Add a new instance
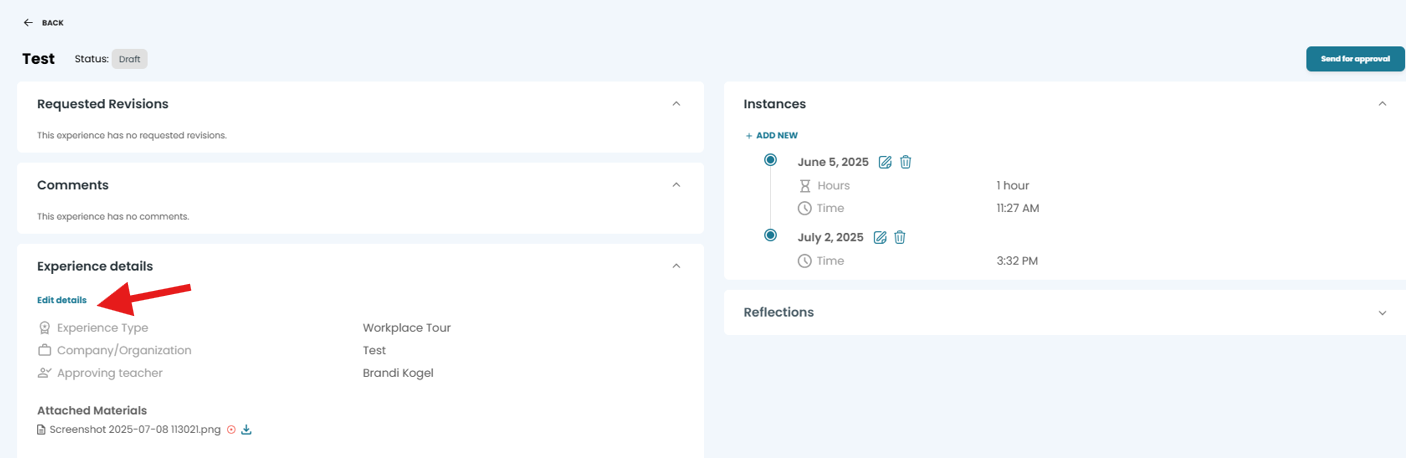Viewport: 1406px width, 458px height. [771, 135]
